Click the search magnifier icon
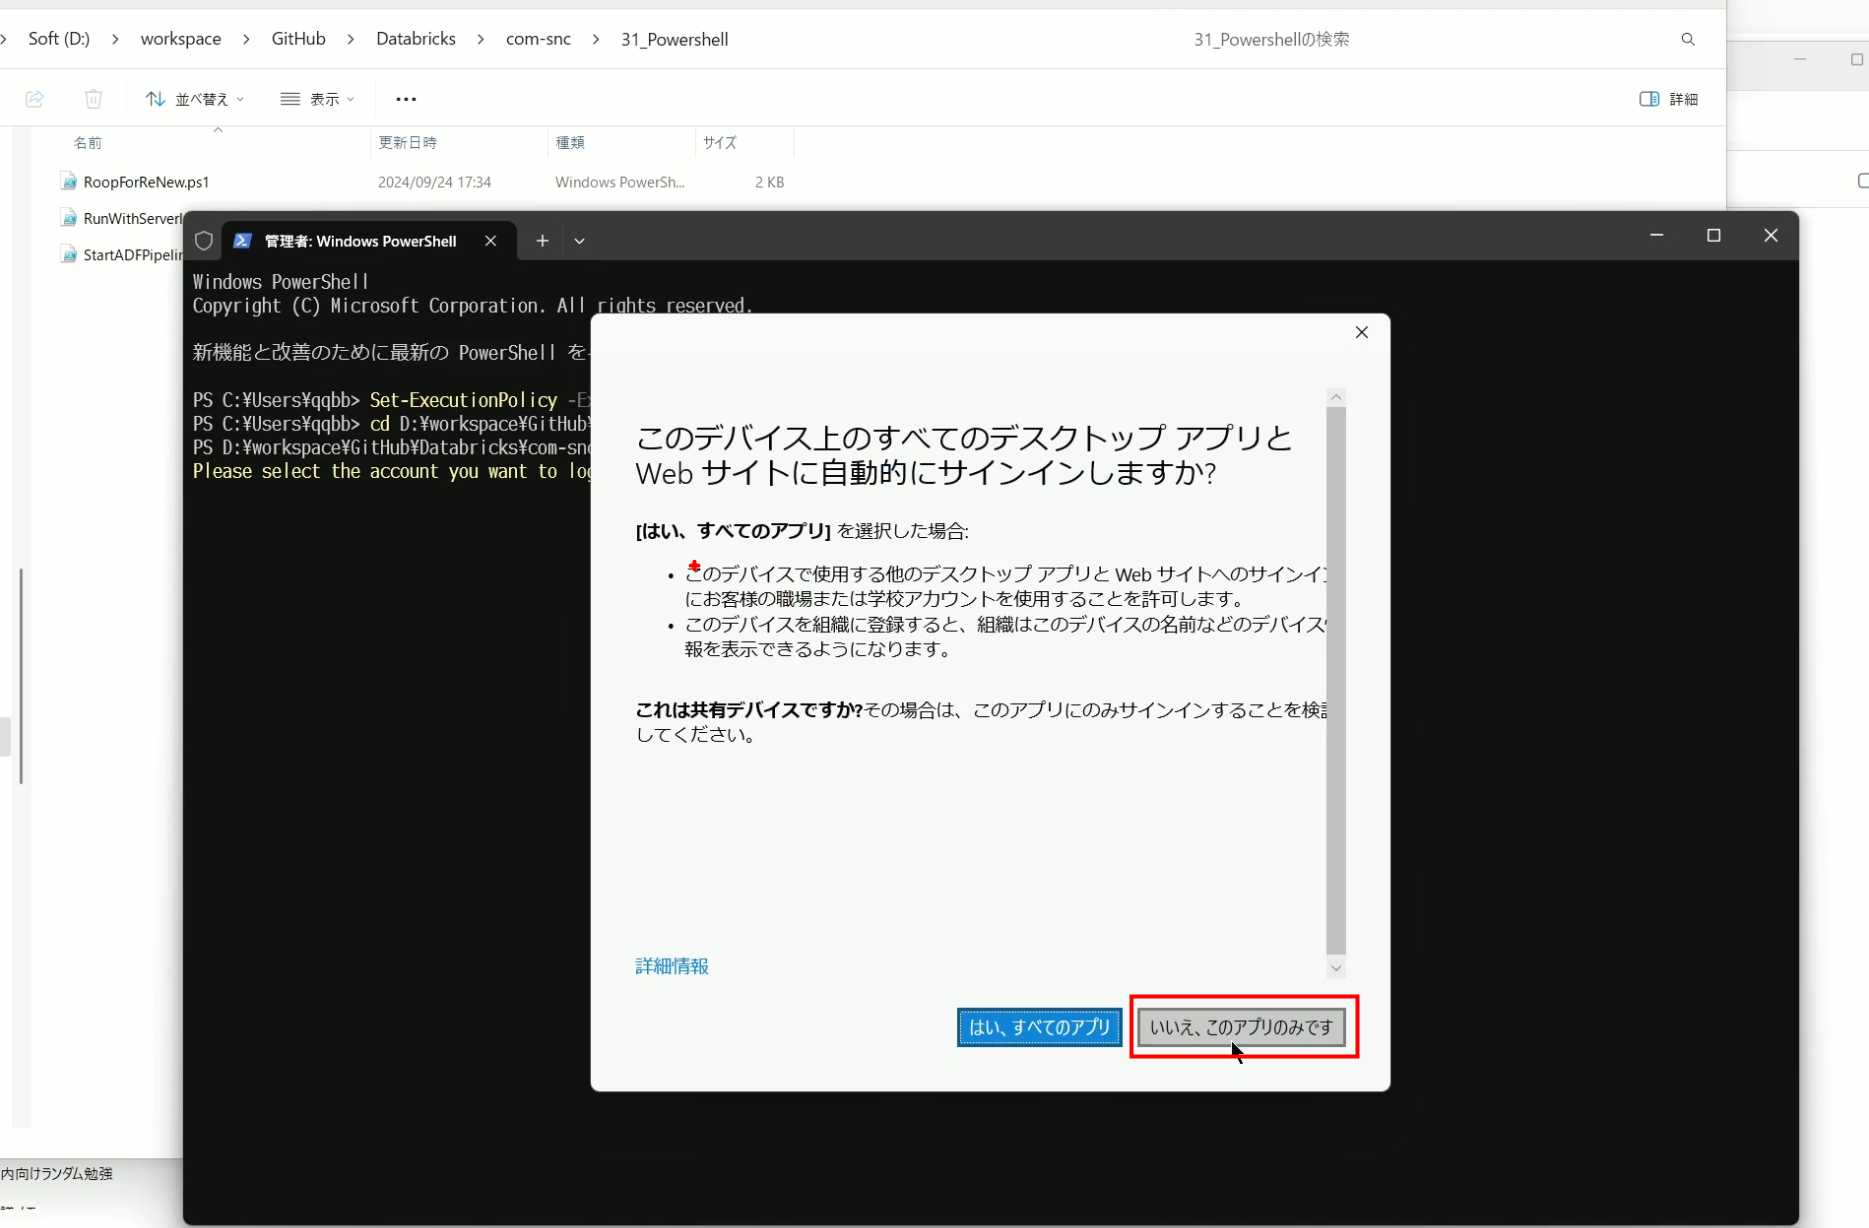Image resolution: width=1869 pixels, height=1228 pixels. pos(1688,40)
